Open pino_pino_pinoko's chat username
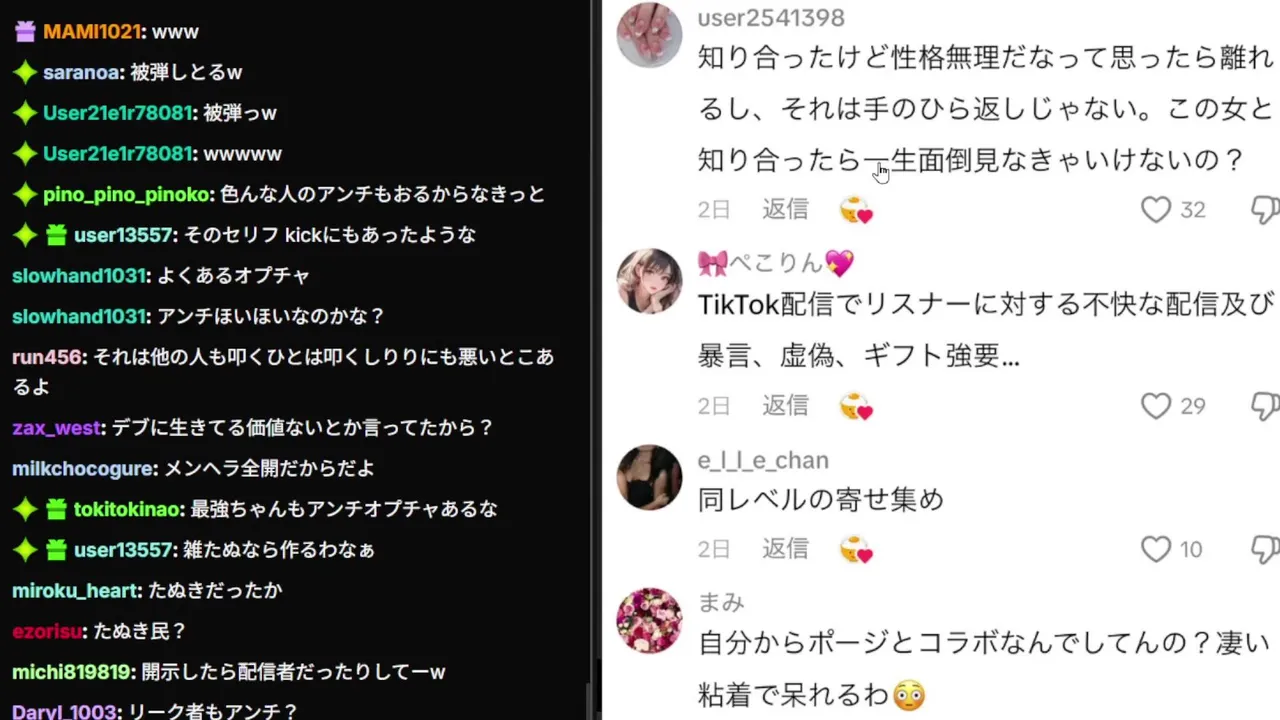The image size is (1280, 720). click(x=127, y=195)
